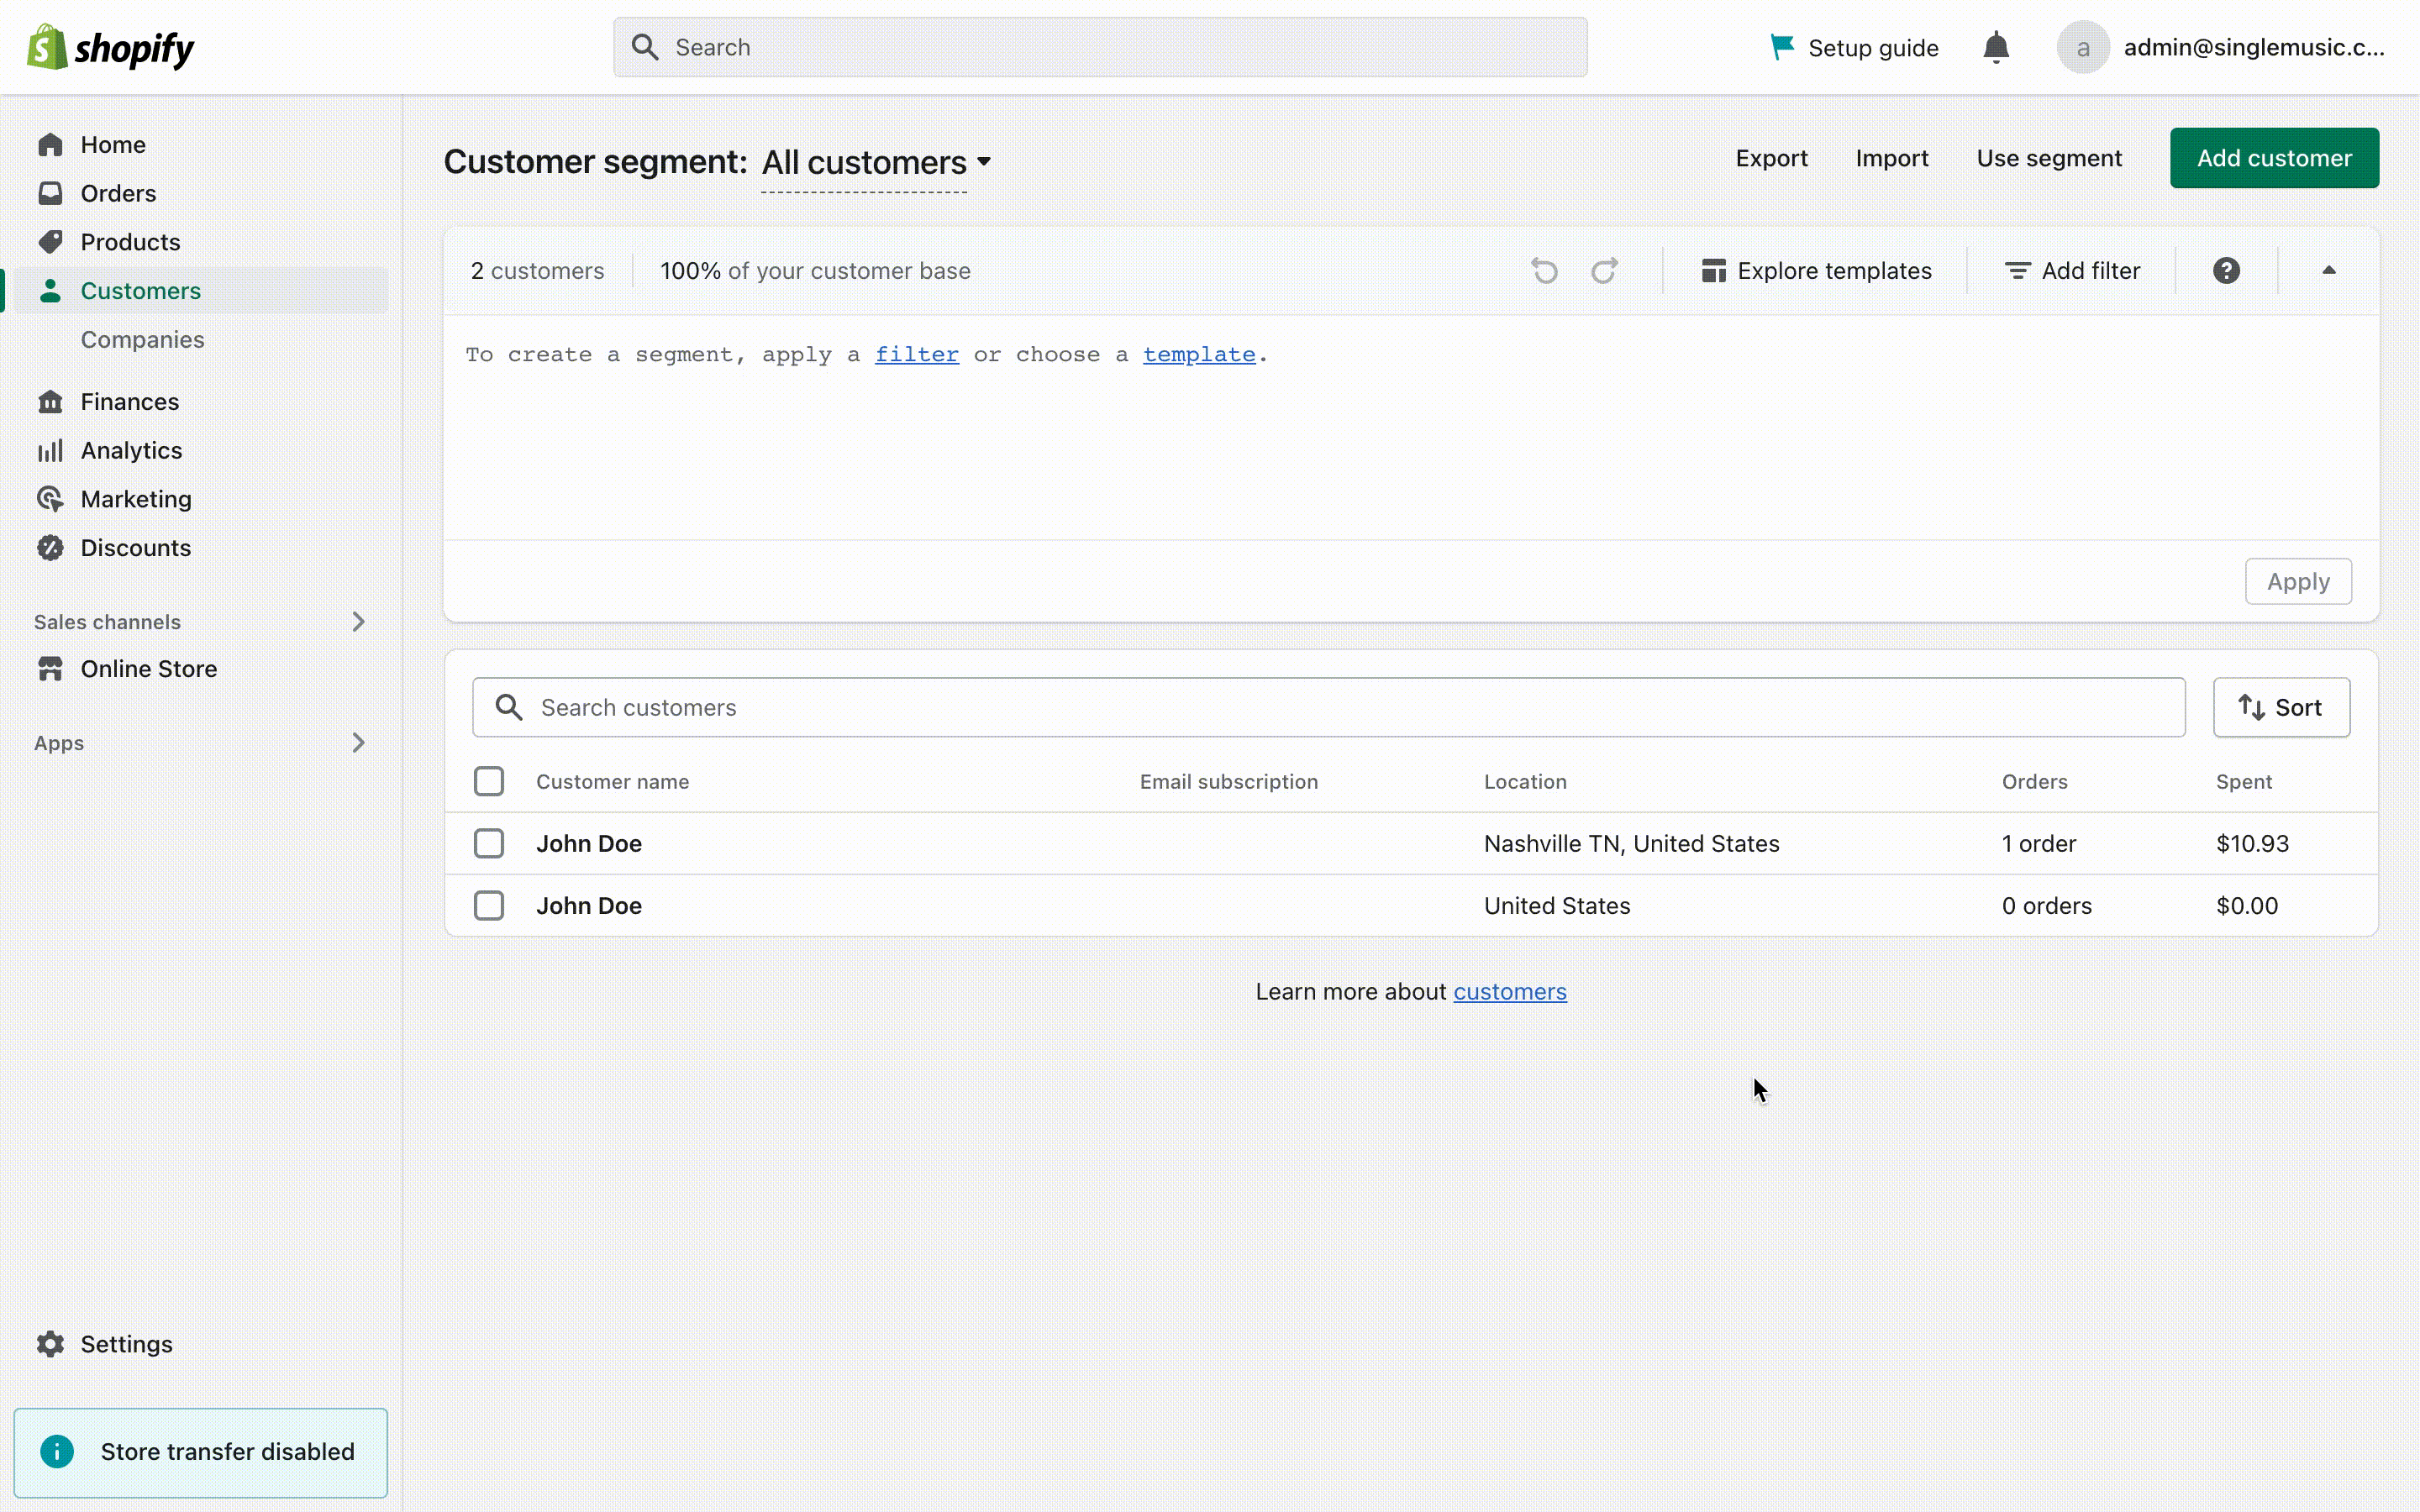
Task: Click Nashville TN, United States location
Action: click(x=1631, y=844)
